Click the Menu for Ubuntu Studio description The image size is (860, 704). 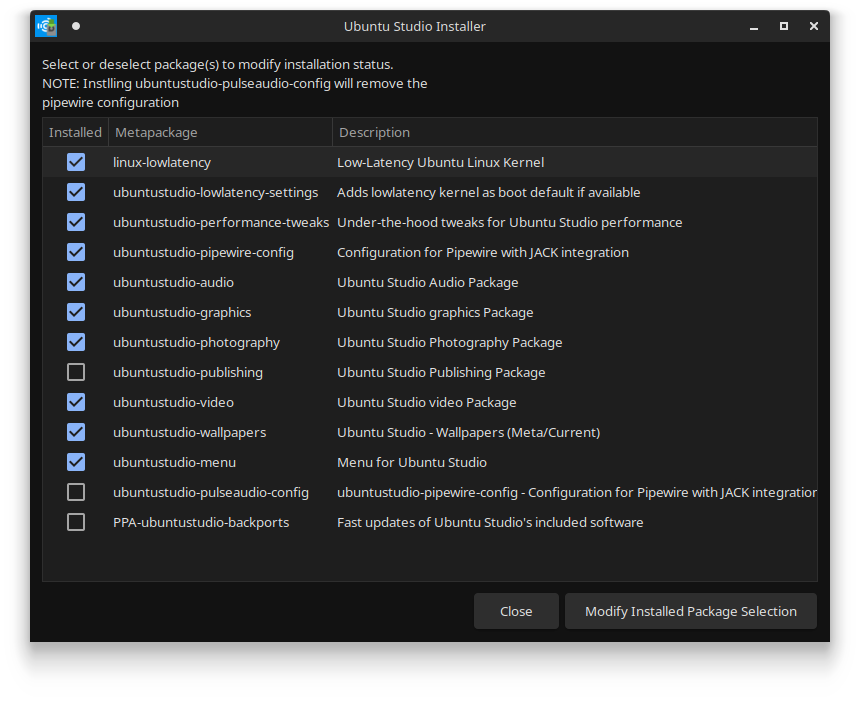click(412, 462)
